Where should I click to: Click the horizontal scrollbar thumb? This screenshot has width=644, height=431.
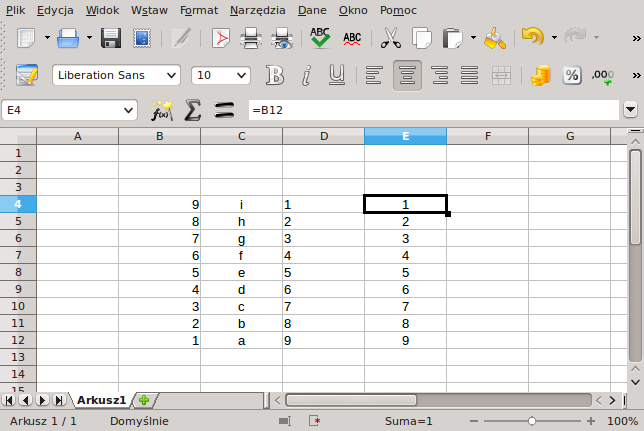pyautogui.click(x=351, y=400)
